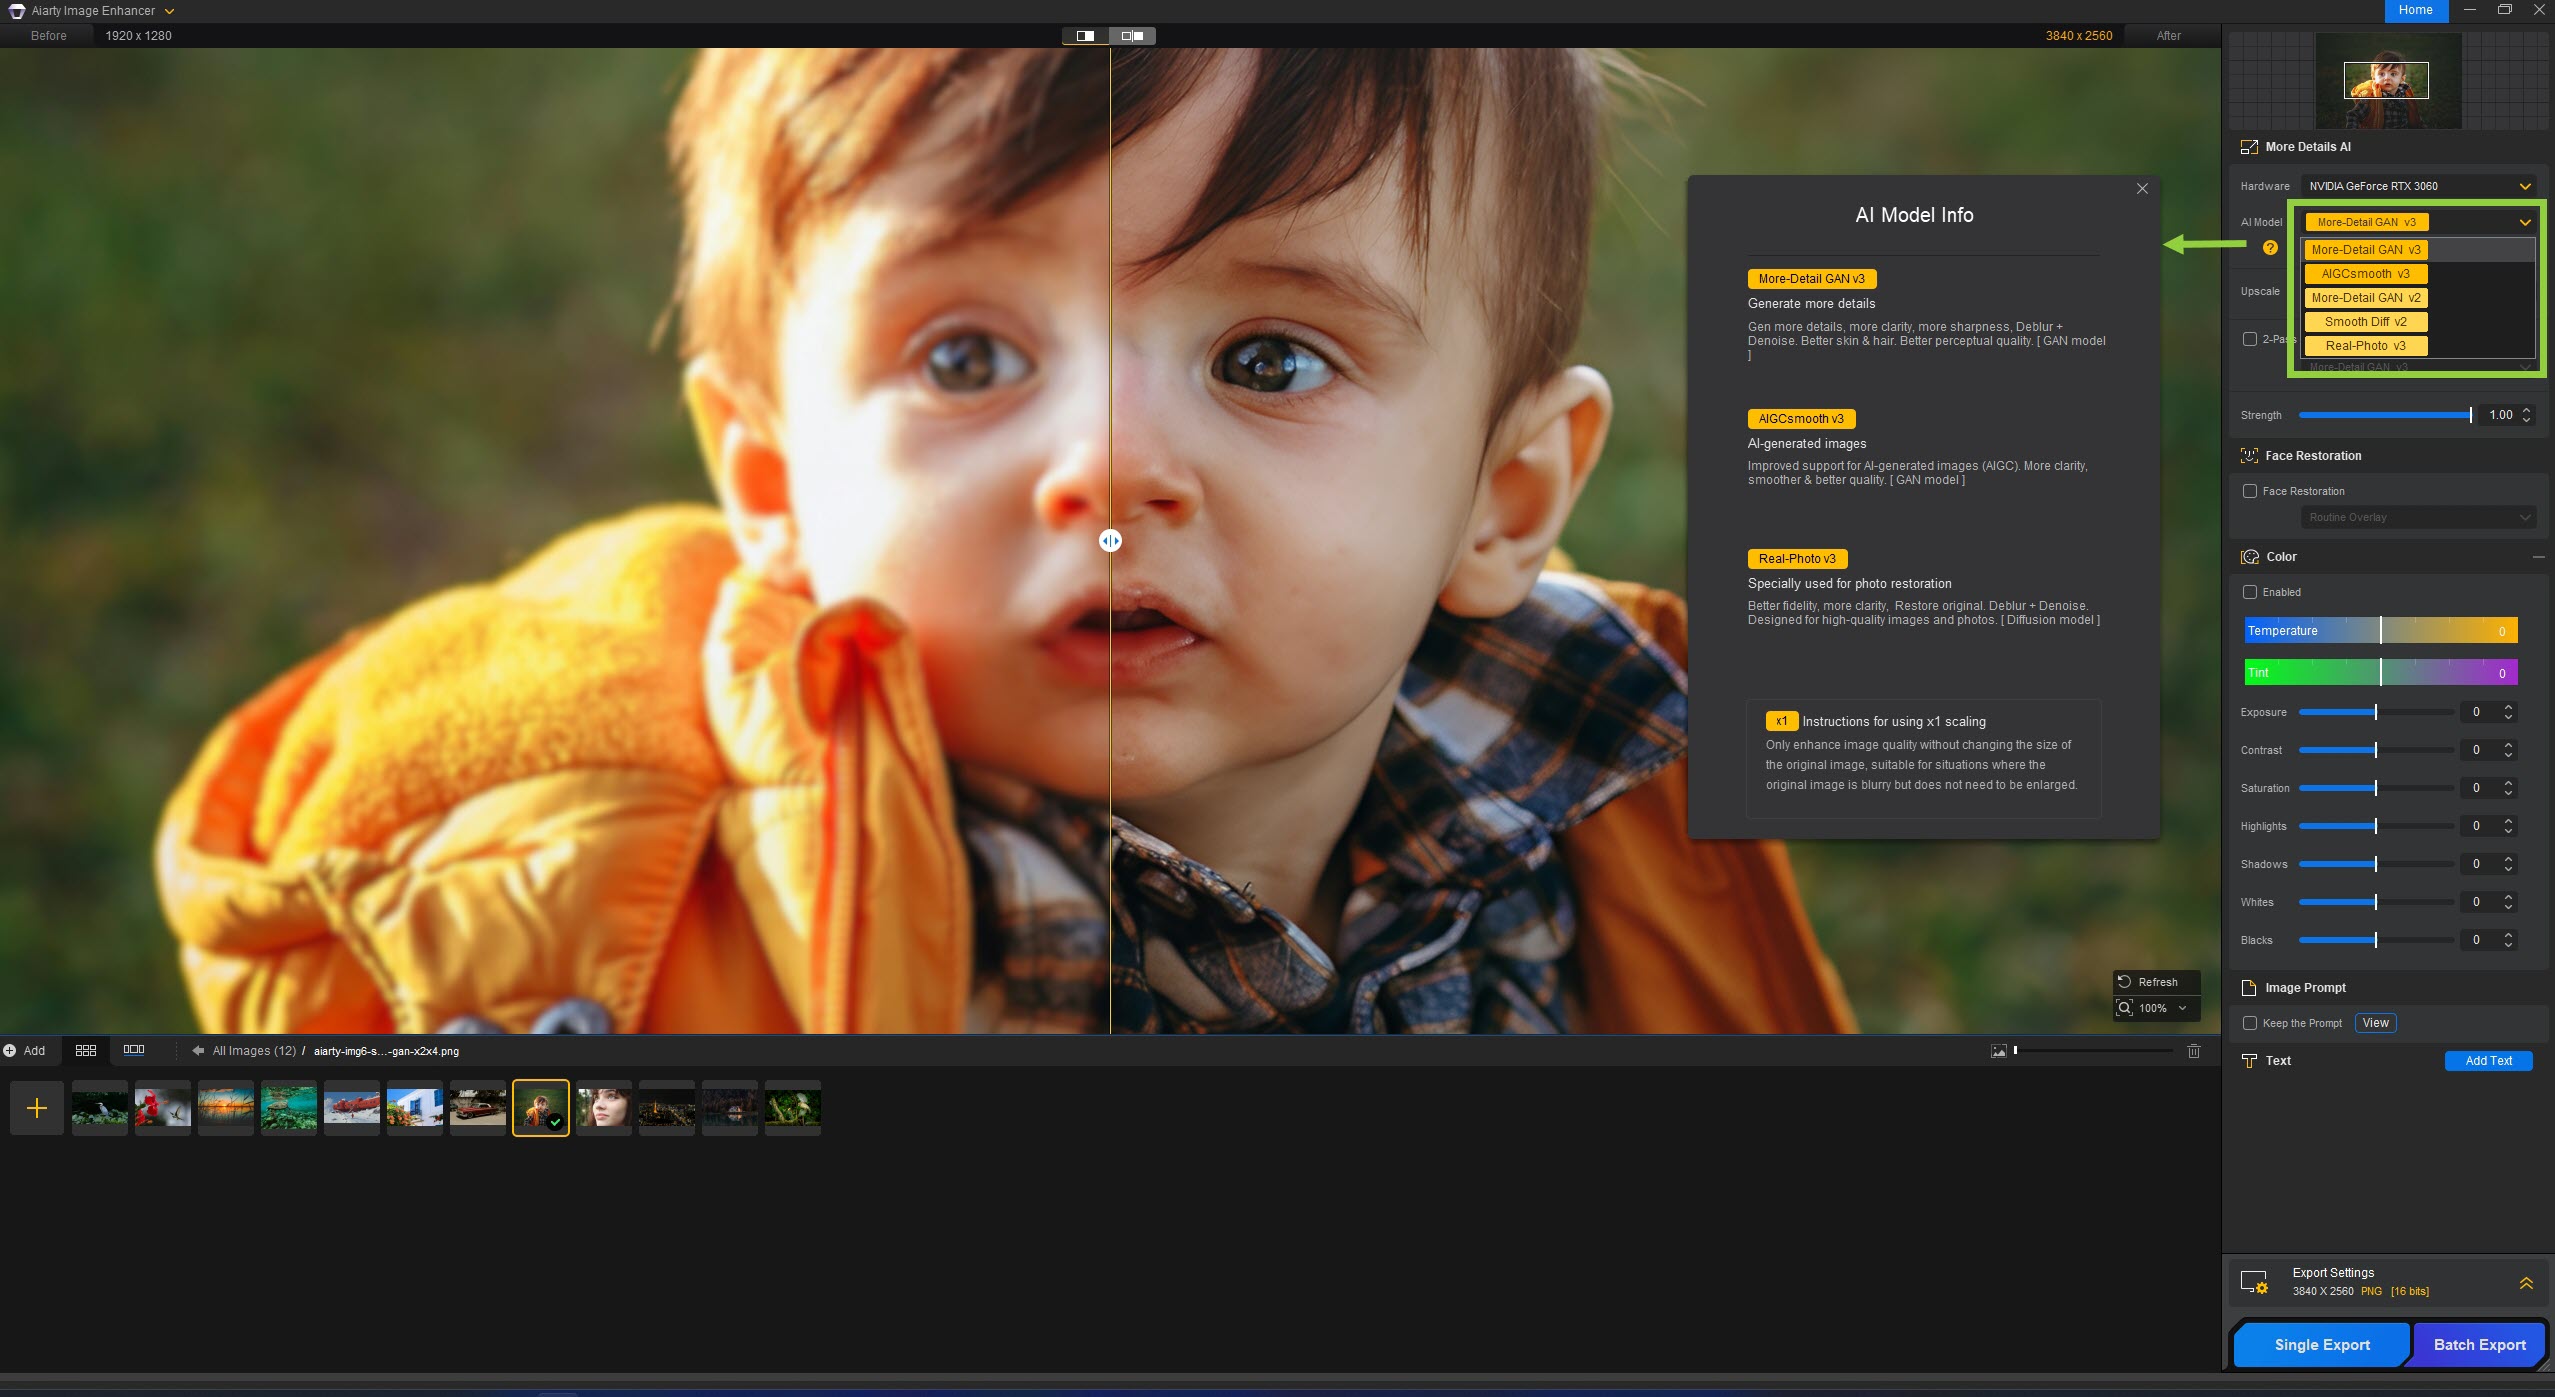This screenshot has height=1397, width=2555.
Task: Open the 100% zoom level dropdown
Action: point(2182,1008)
